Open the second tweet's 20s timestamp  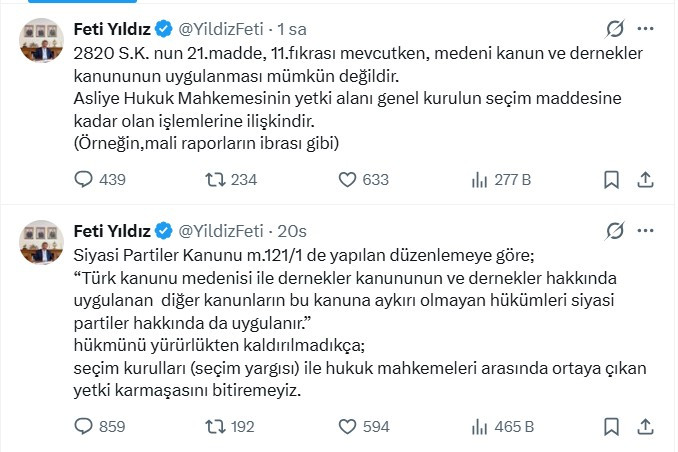click(x=292, y=231)
